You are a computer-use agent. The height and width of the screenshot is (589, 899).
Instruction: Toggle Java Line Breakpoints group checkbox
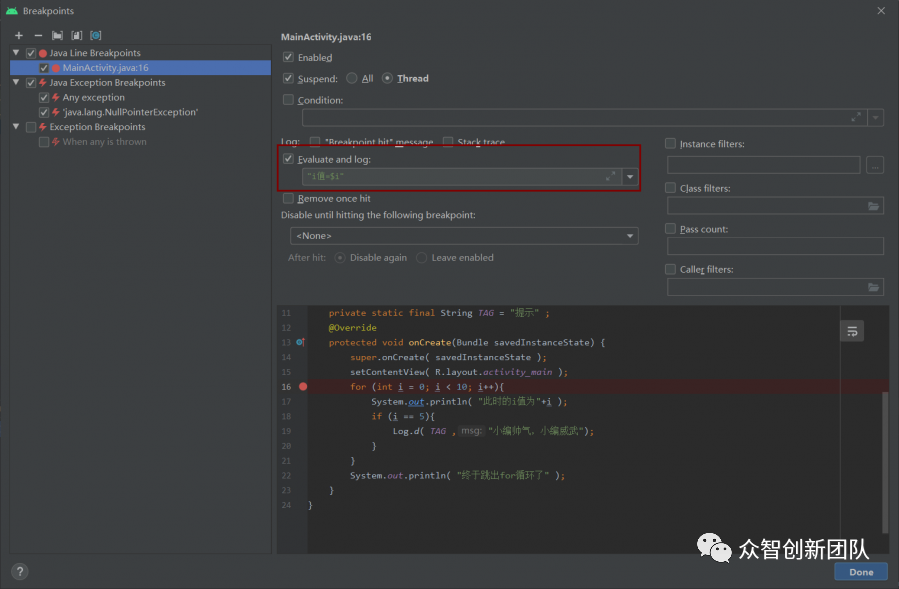[x=31, y=53]
